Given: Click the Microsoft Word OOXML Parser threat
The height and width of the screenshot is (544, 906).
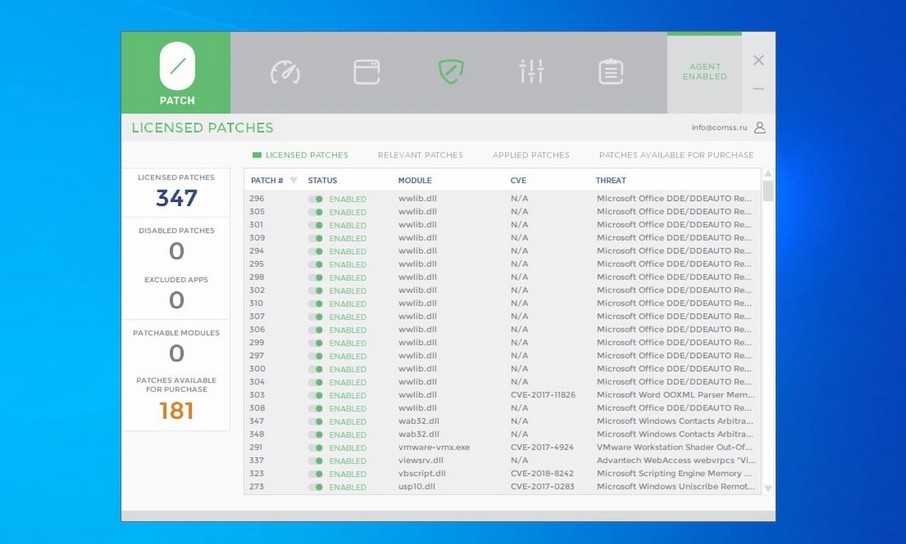Looking at the screenshot, I should (675, 395).
